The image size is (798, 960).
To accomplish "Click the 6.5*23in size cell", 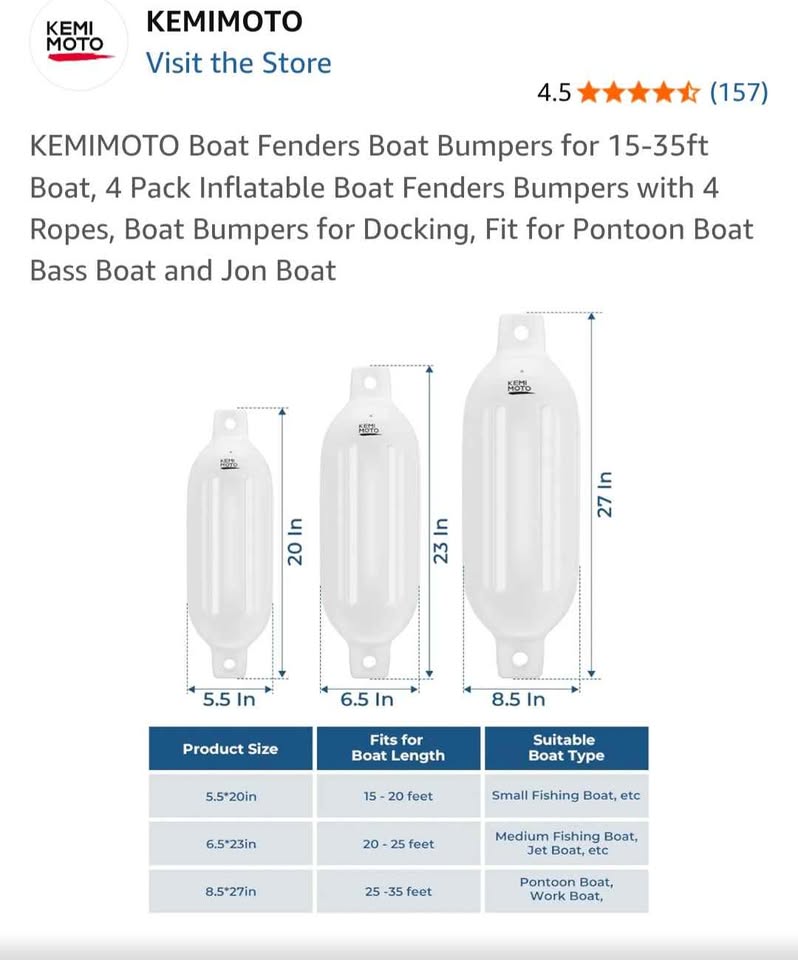I will [x=230, y=844].
